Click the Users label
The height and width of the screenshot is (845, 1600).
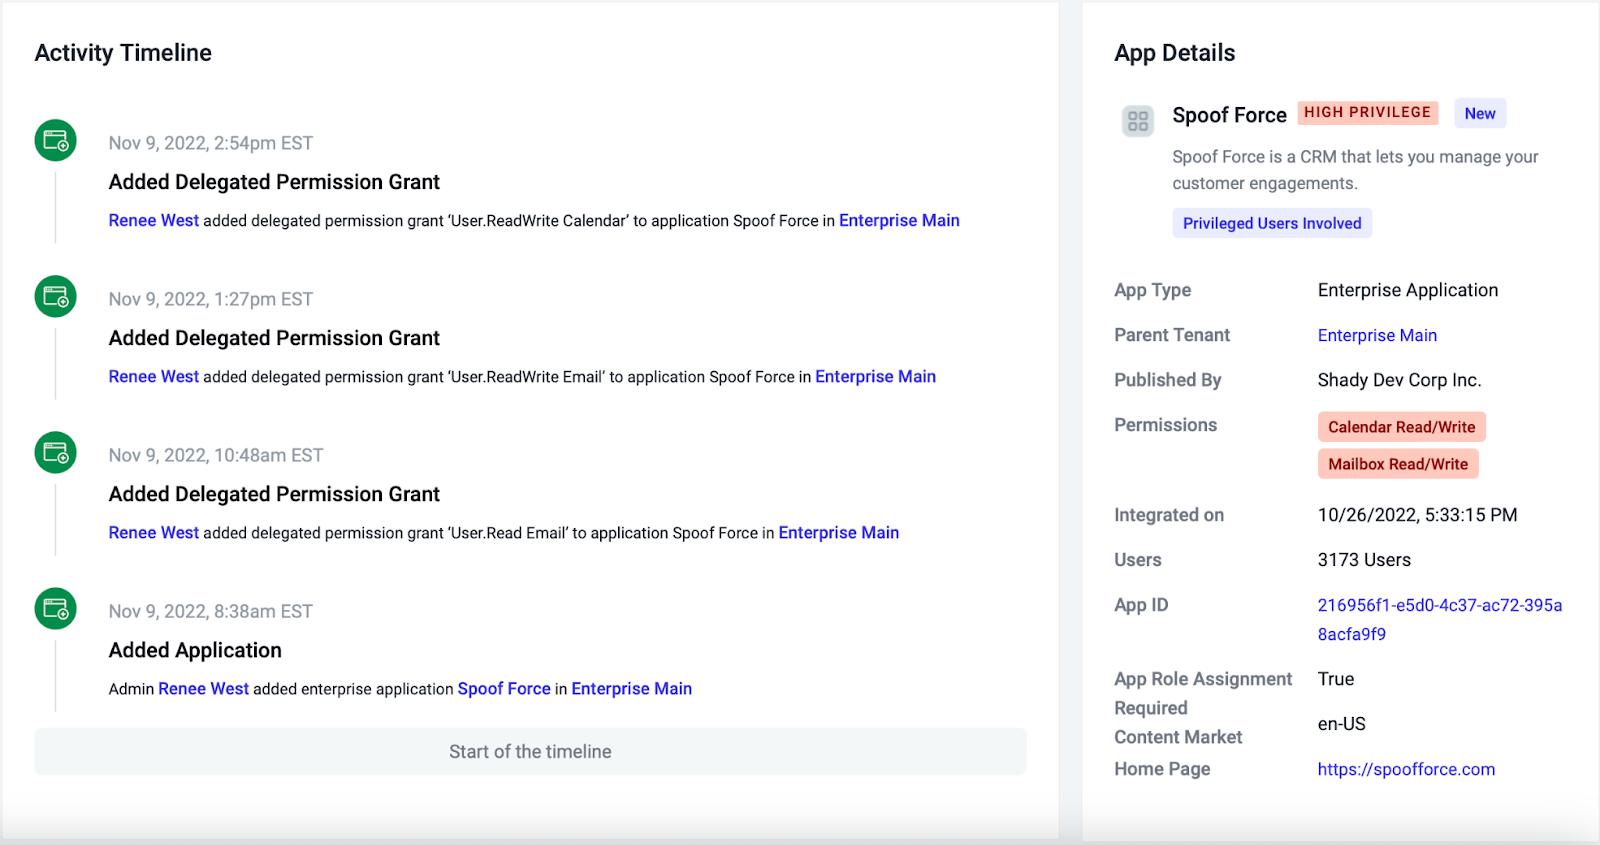[1138, 560]
